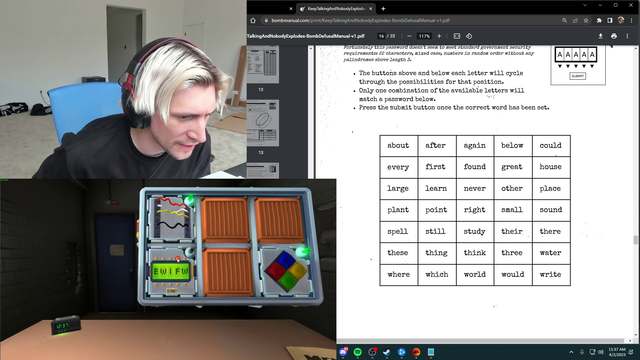Bookmark this page with the star icon
This screenshot has width=640, height=360.
tap(586, 20)
